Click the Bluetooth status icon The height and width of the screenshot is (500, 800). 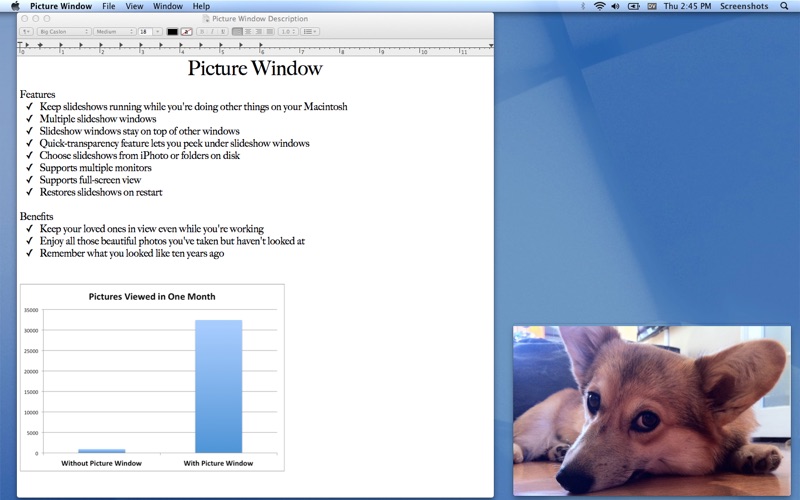click(x=583, y=6)
